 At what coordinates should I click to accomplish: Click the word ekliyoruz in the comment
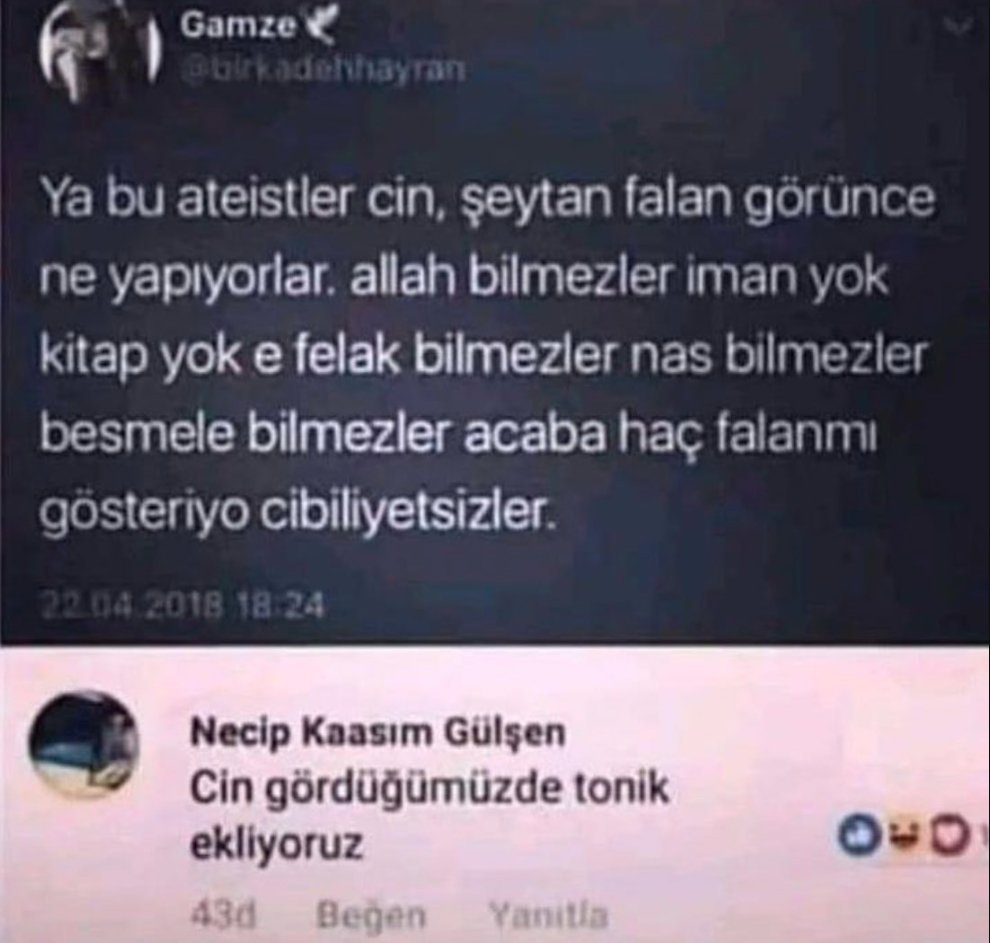[x=277, y=845]
